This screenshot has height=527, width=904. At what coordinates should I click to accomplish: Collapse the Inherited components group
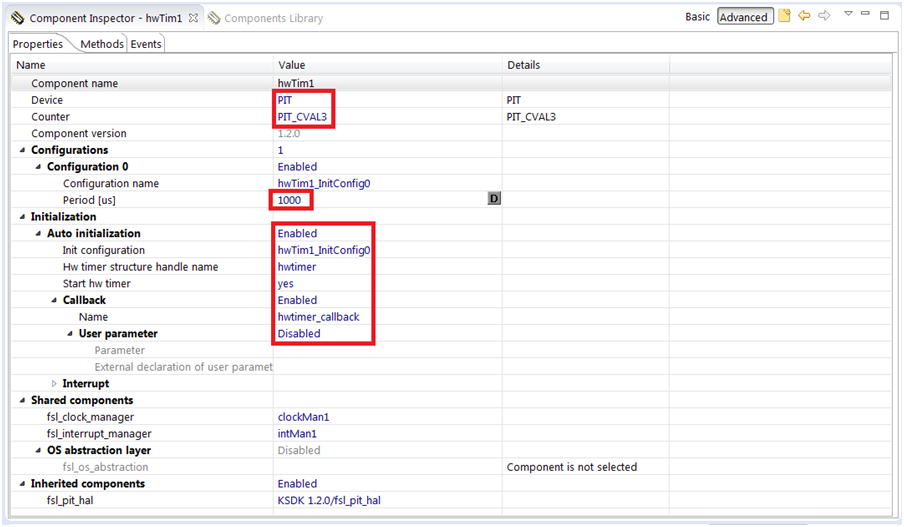tap(22, 484)
